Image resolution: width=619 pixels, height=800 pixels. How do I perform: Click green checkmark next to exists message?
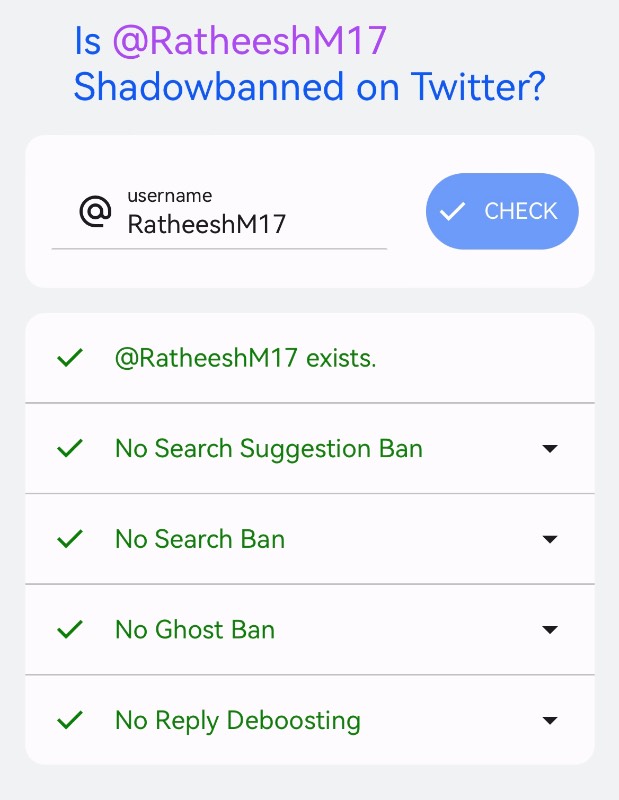pos(70,358)
